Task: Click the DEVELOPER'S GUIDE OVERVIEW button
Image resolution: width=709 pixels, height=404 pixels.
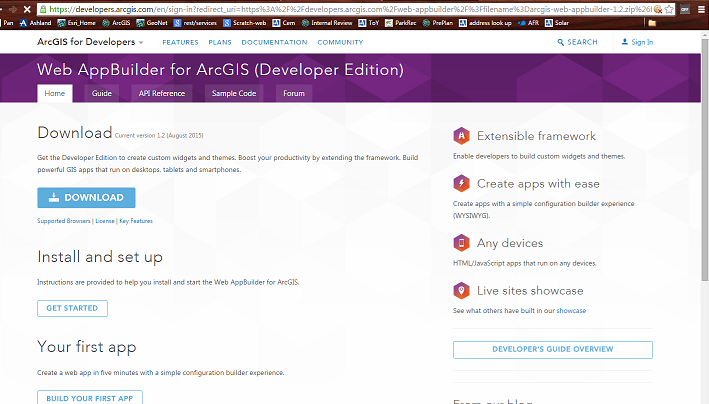Action: 553,349
